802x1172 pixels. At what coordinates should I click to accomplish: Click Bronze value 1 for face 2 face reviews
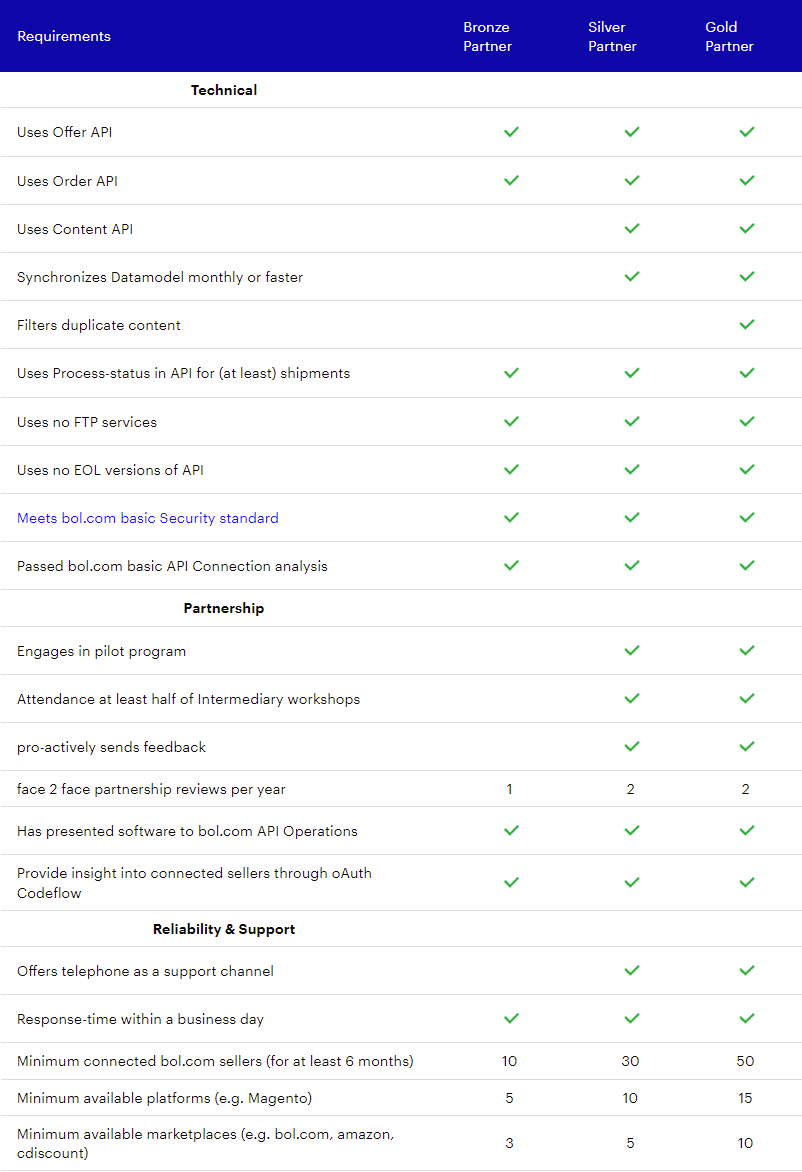510,789
